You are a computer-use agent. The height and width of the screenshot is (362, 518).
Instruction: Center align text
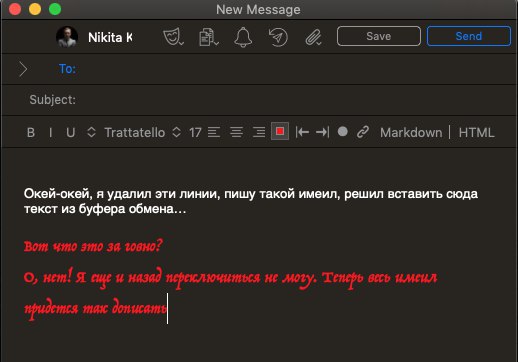tap(236, 132)
